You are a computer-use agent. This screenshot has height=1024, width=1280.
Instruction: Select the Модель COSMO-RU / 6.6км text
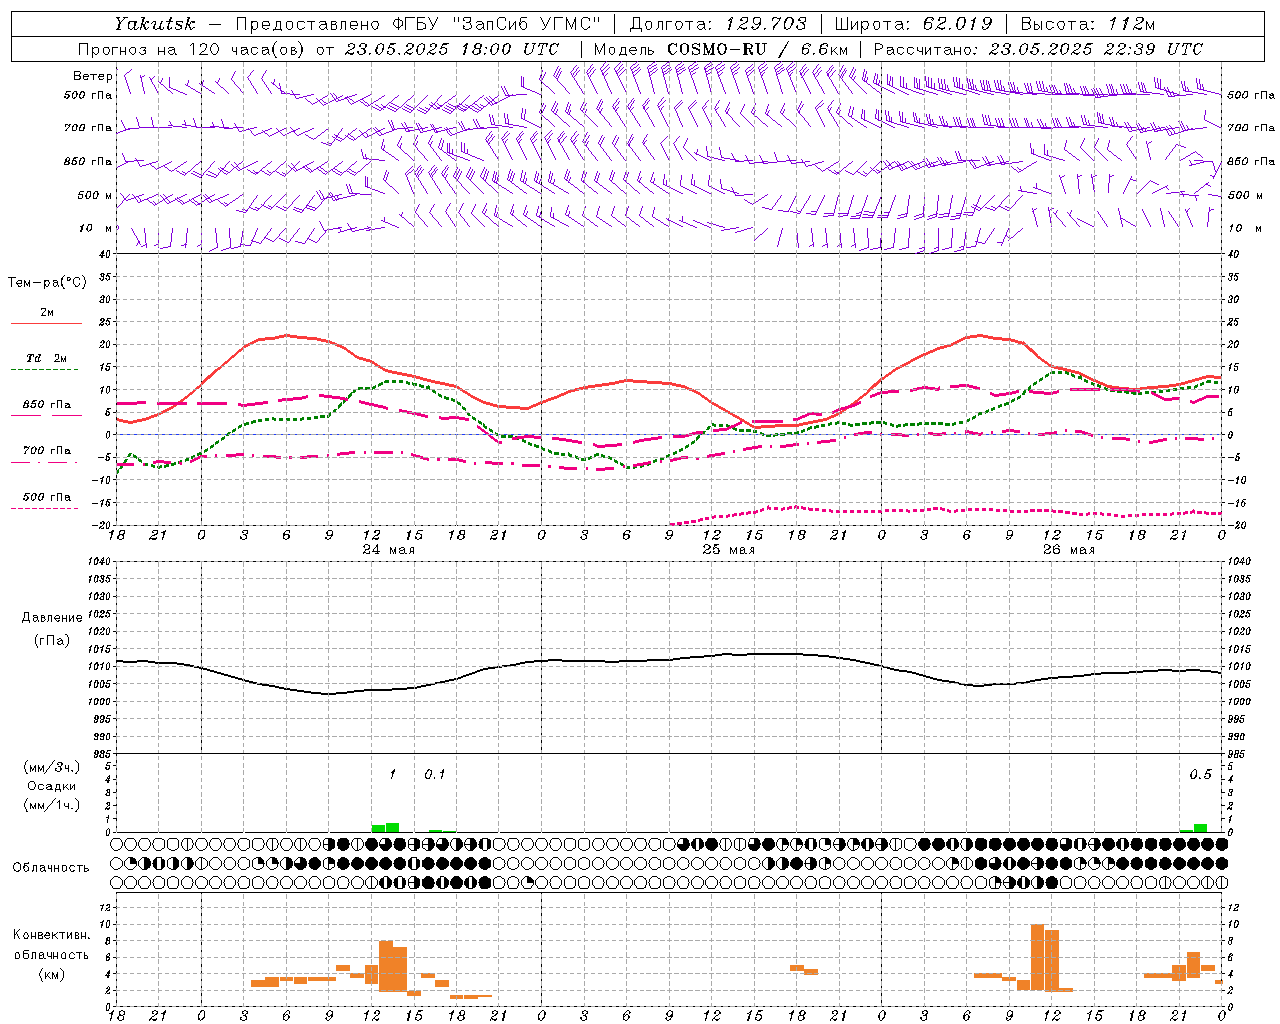tap(721, 49)
